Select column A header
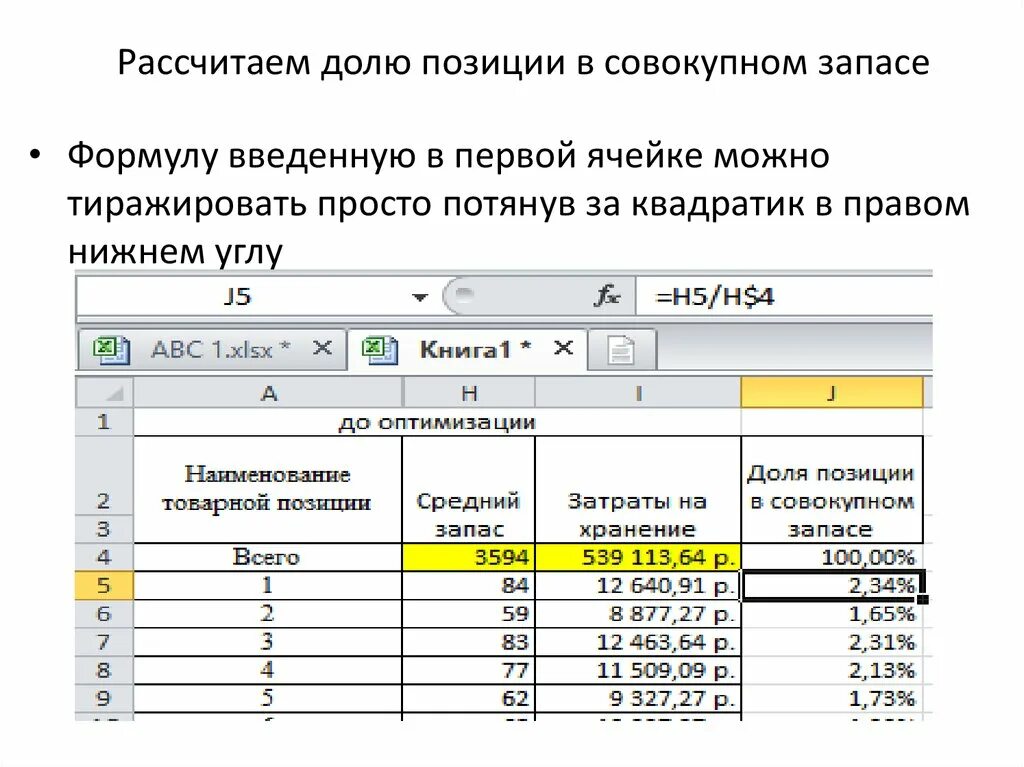This screenshot has height=767, width=1024. [268, 393]
